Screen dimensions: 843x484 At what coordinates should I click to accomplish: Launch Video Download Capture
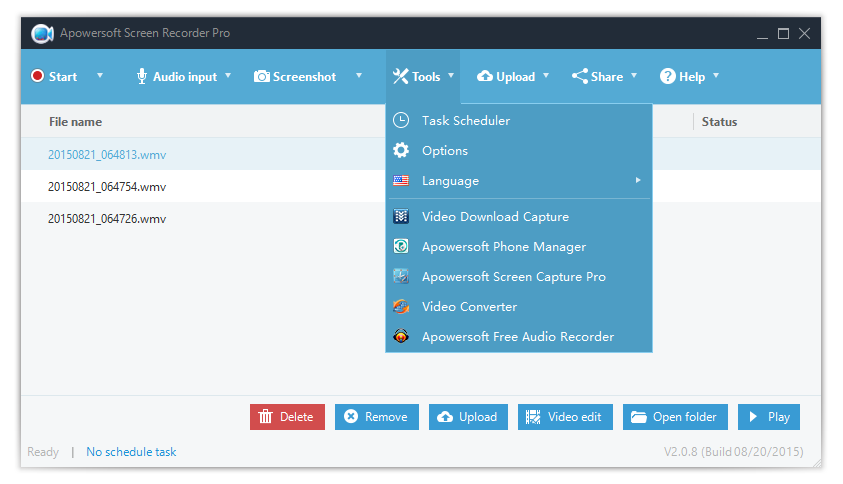coord(519,216)
